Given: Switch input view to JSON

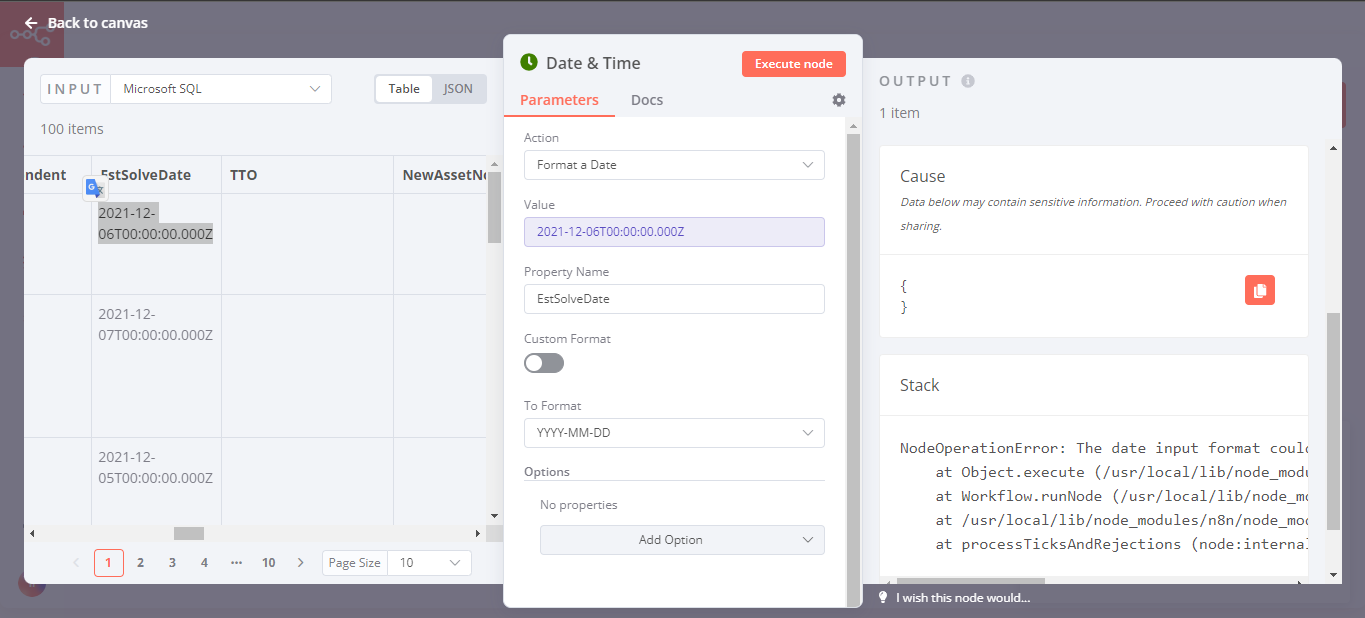Looking at the screenshot, I should tap(458, 88).
